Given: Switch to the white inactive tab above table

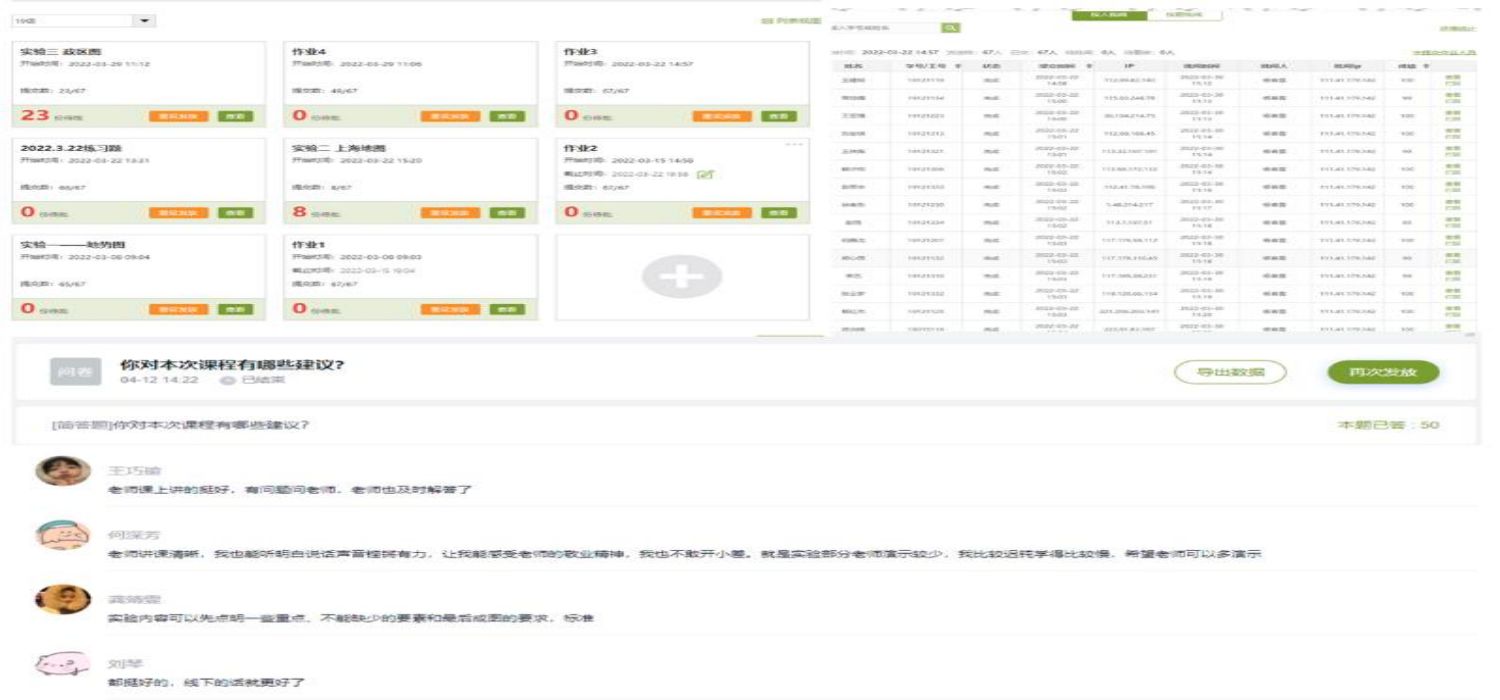Looking at the screenshot, I should (1177, 15).
